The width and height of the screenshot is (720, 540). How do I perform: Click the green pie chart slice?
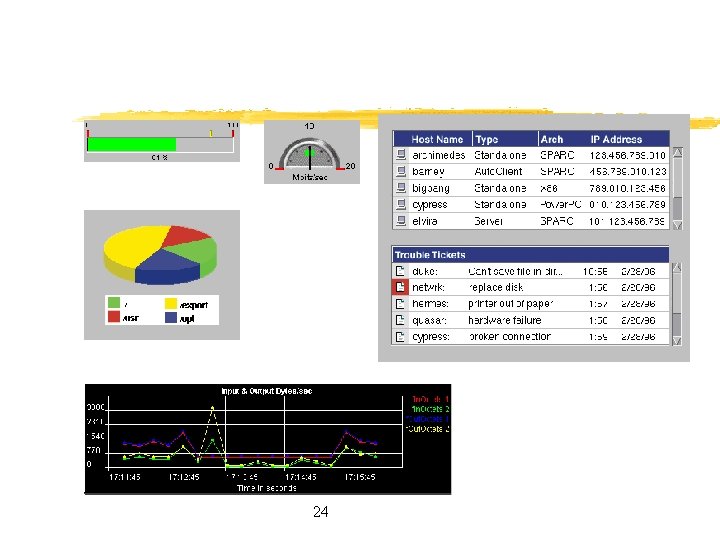(197, 250)
